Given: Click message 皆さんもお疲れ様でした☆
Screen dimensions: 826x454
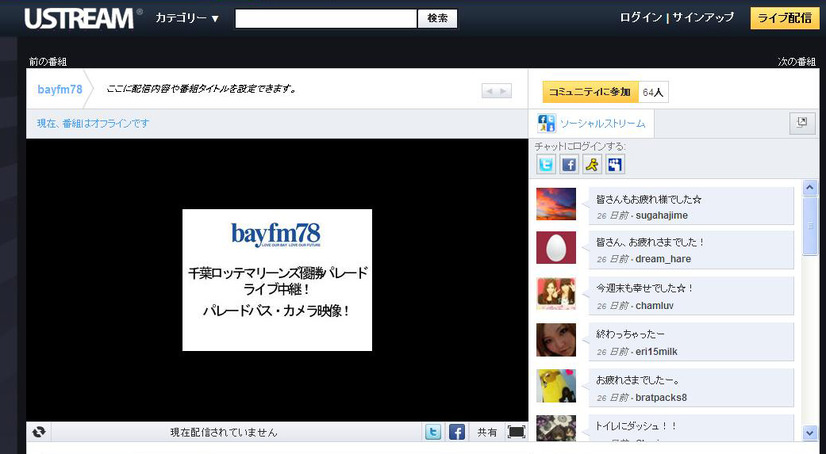Looking at the screenshot, I should coord(649,200).
